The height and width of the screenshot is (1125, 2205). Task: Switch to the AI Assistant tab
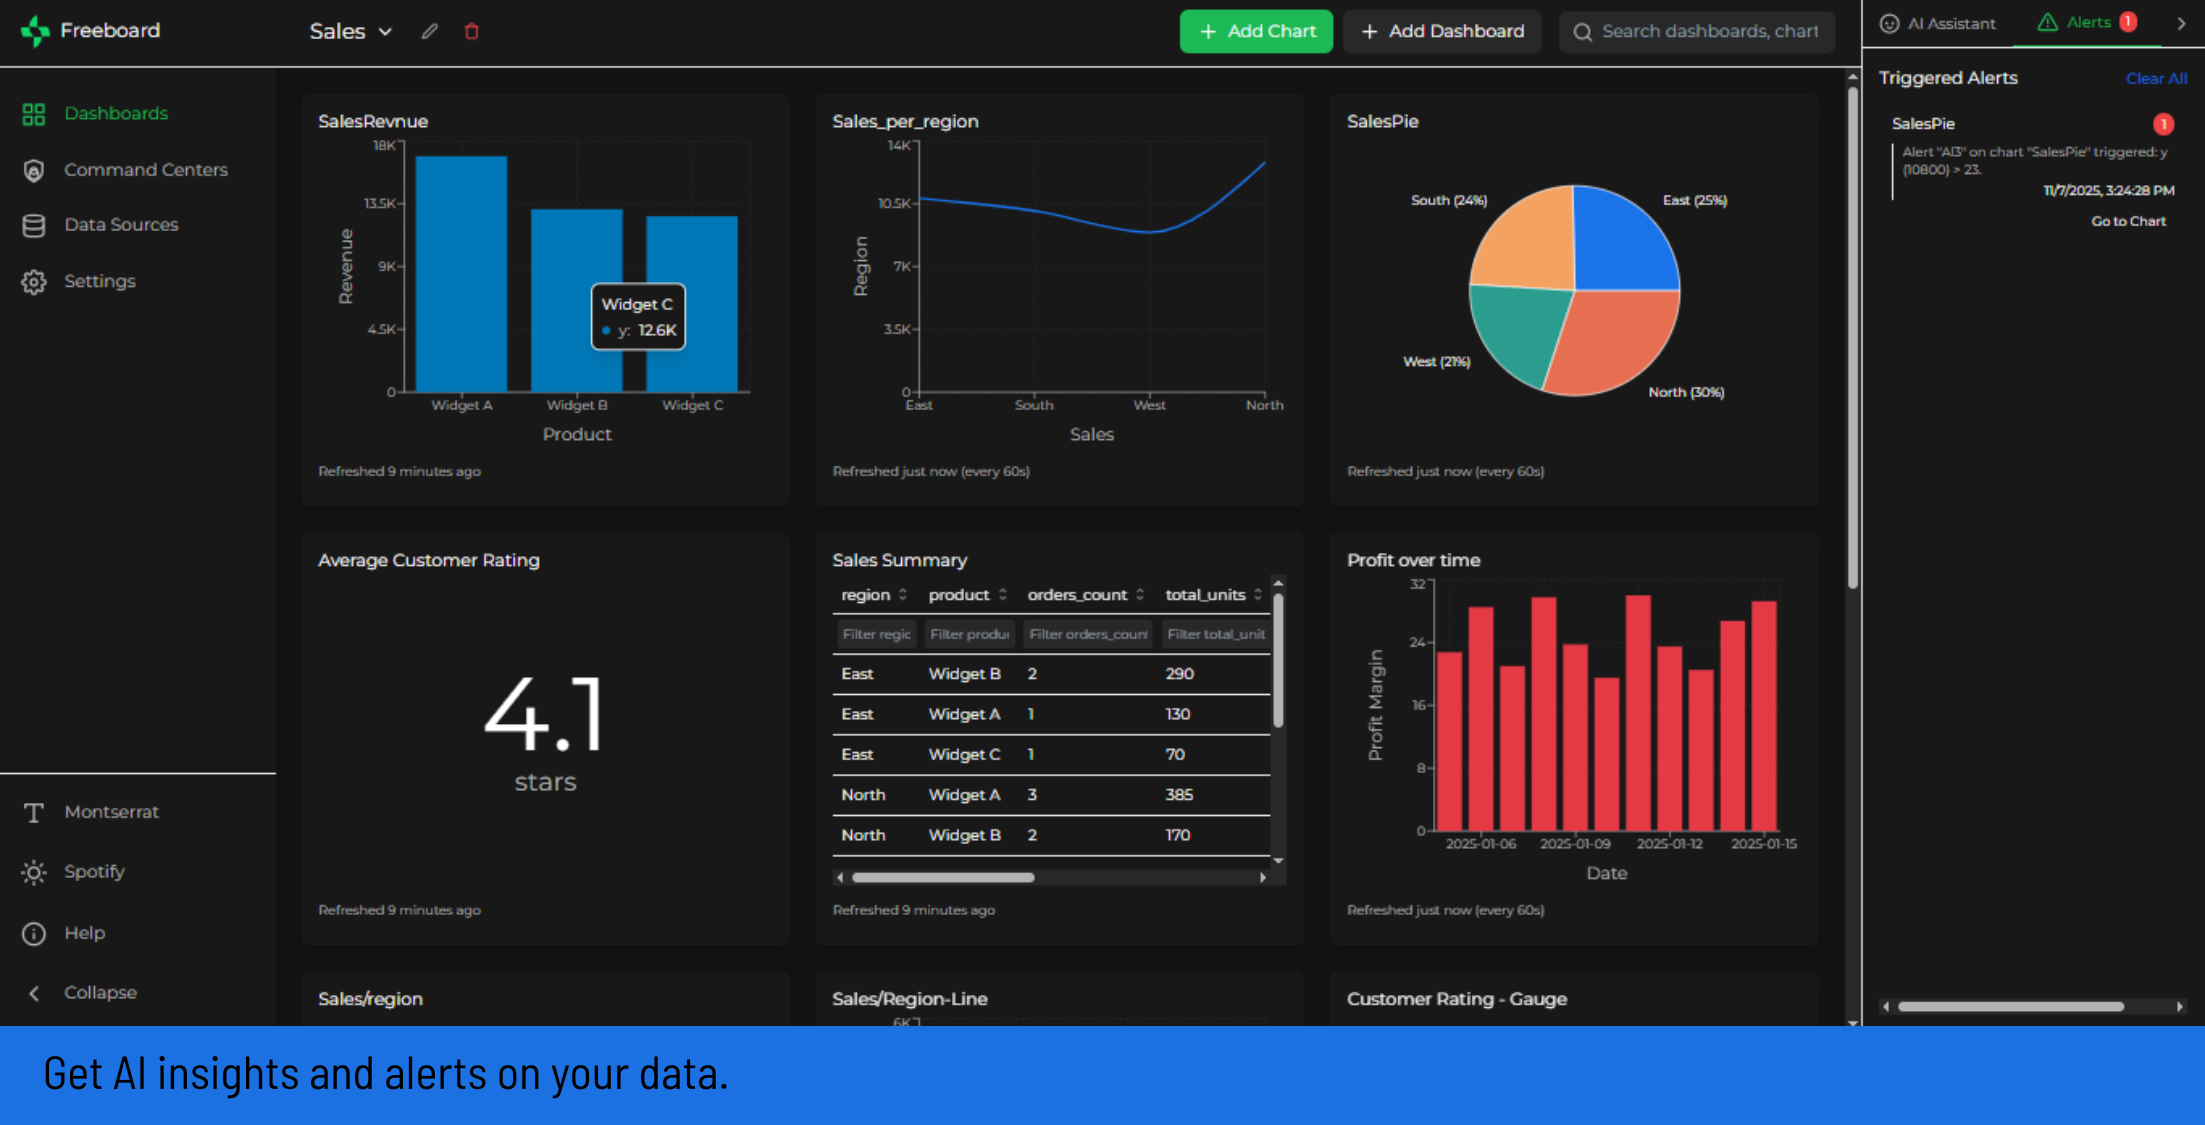click(1937, 23)
